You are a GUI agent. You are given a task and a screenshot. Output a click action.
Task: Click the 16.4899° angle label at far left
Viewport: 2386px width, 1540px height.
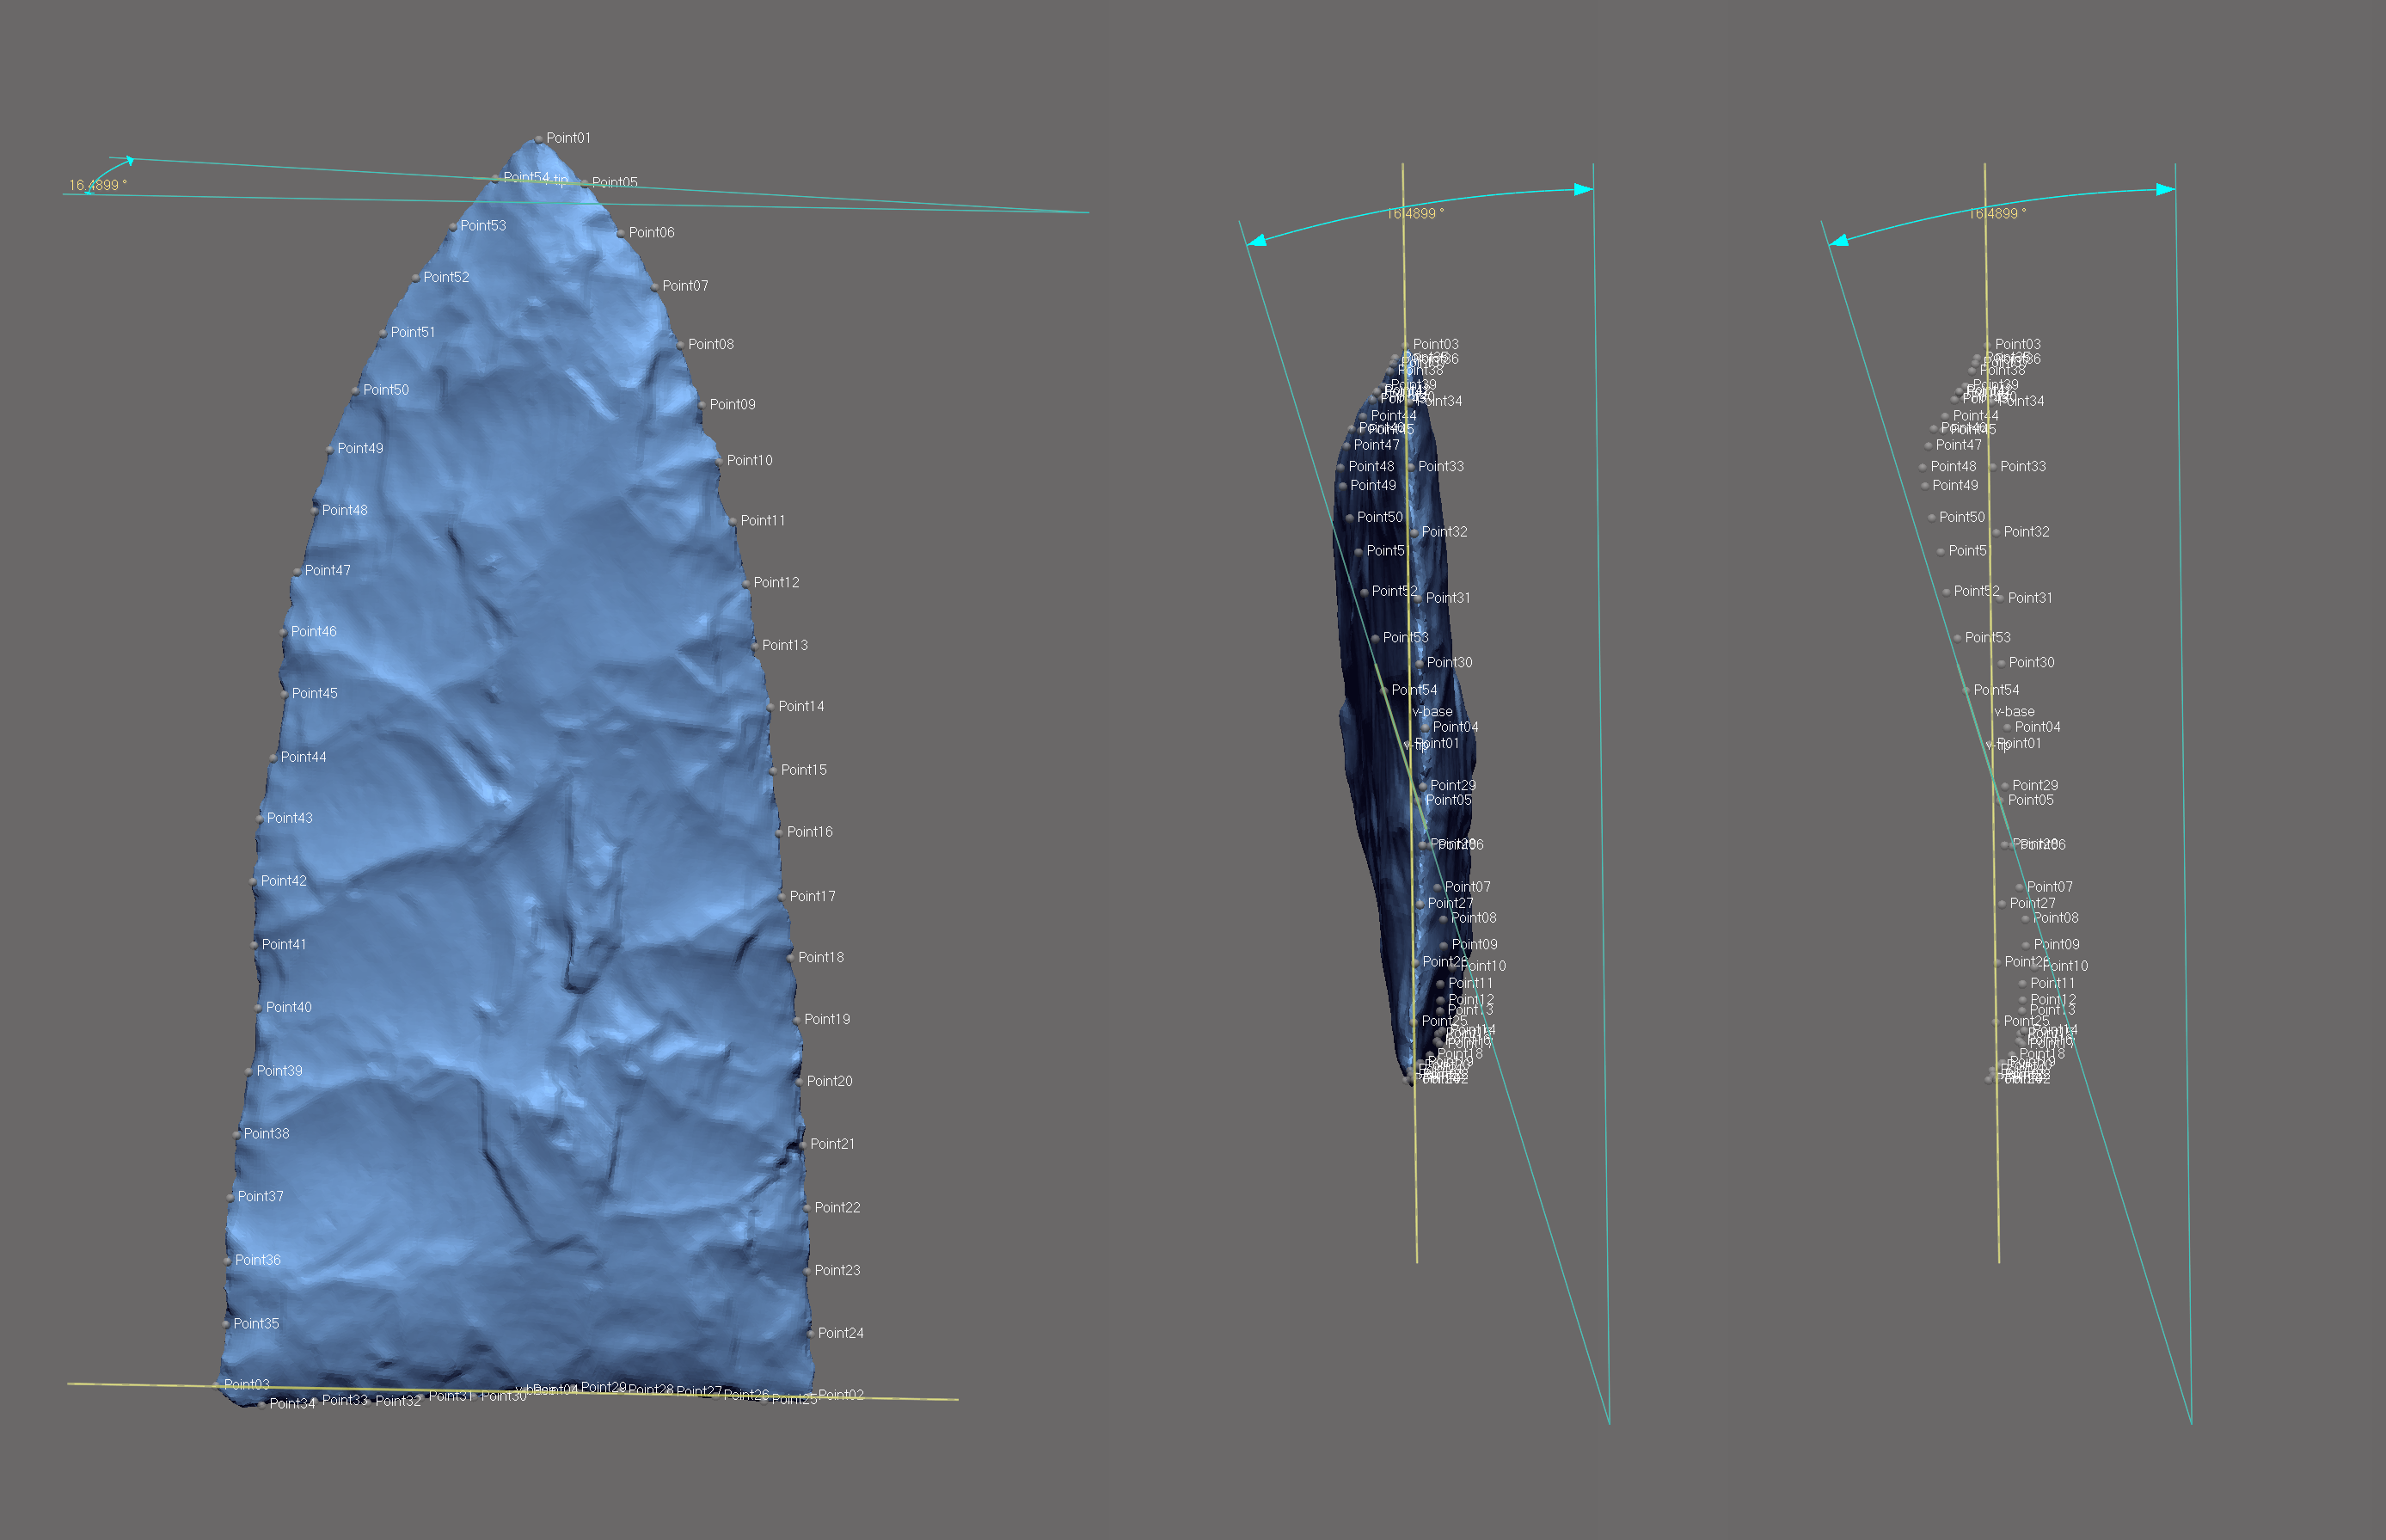click(x=97, y=185)
